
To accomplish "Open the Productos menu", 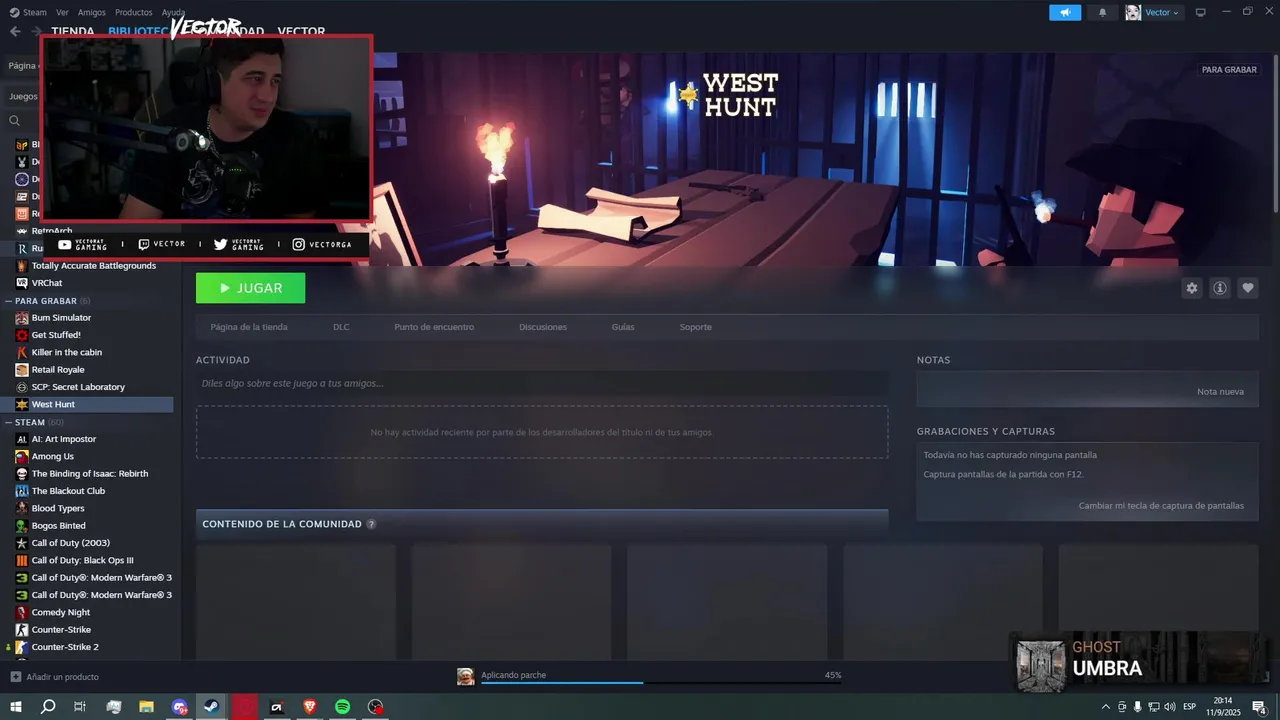I will 134,12.
